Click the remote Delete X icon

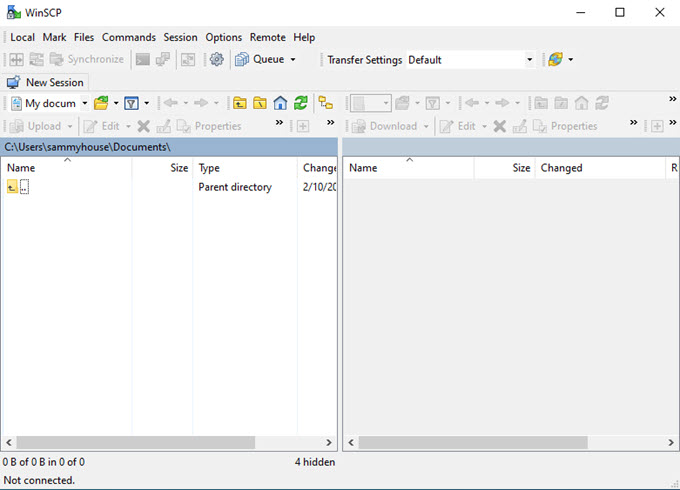(500, 126)
